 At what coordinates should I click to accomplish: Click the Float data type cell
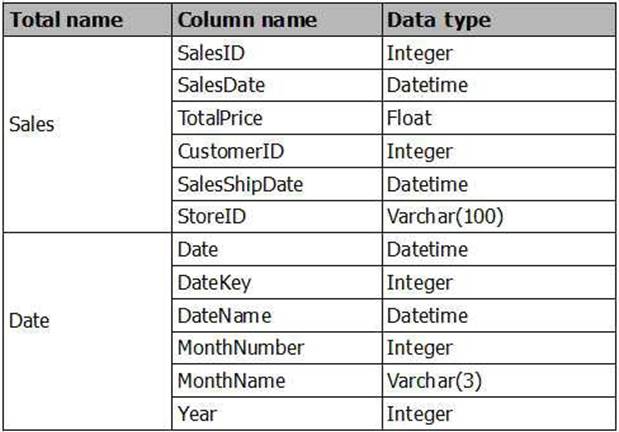click(x=409, y=118)
